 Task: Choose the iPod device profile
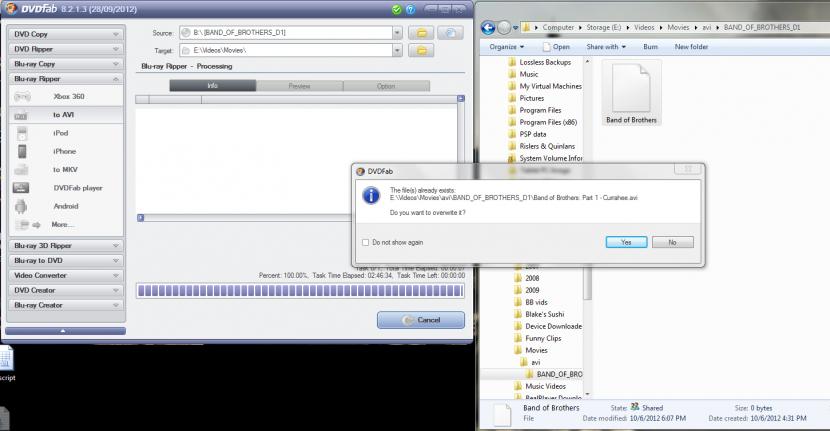coord(60,133)
